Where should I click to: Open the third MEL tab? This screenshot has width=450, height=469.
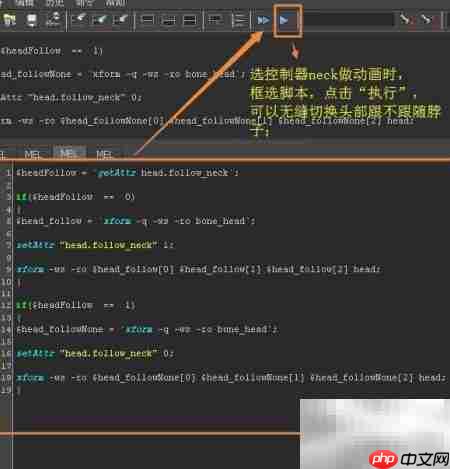(x=104, y=154)
